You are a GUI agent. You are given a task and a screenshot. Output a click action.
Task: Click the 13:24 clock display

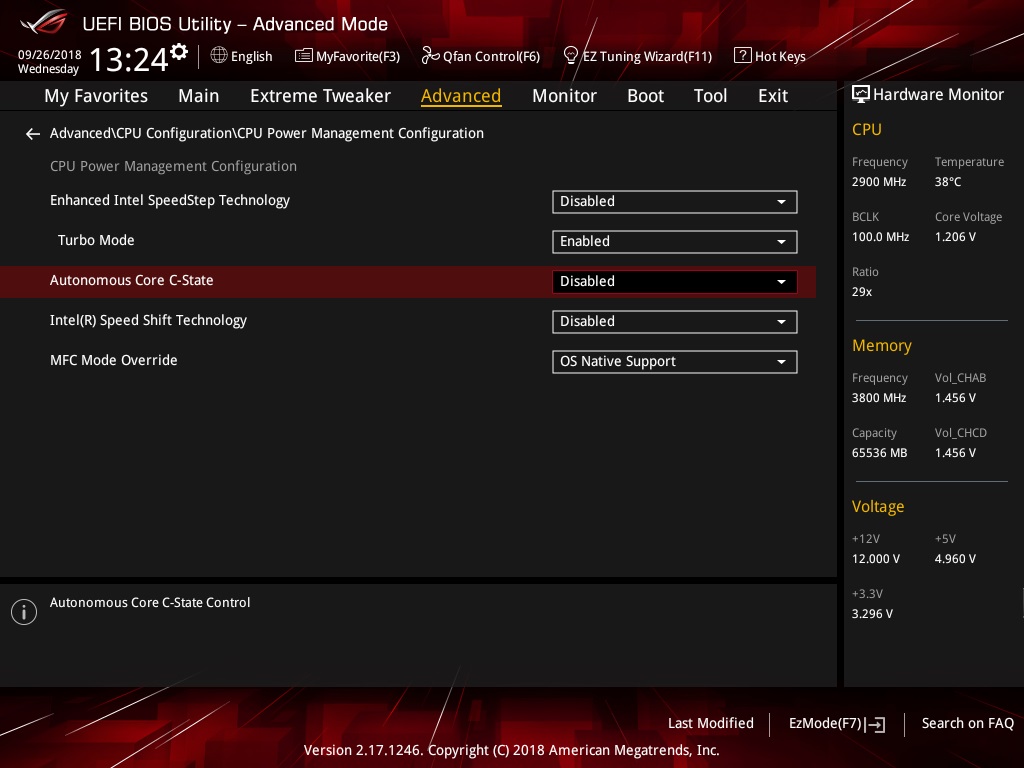pos(129,59)
